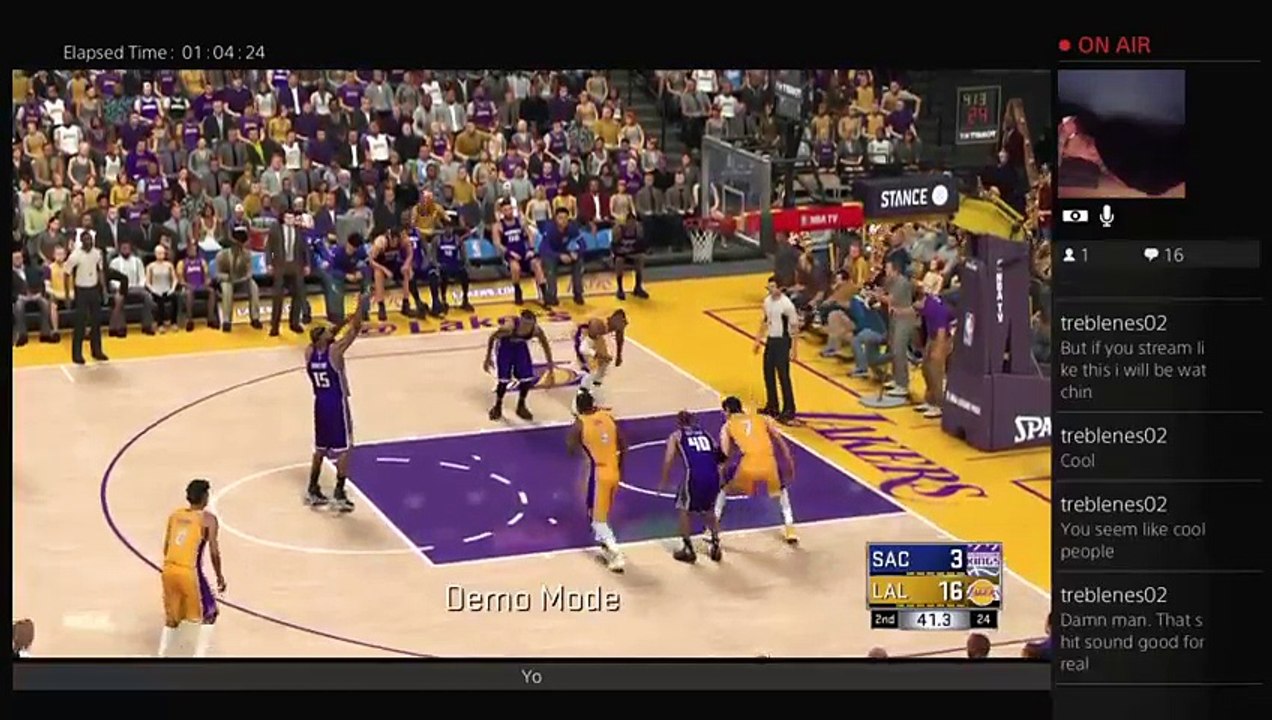Screen dimensions: 1272x720
Task: Click the ON AIR label
Action: [1114, 45]
